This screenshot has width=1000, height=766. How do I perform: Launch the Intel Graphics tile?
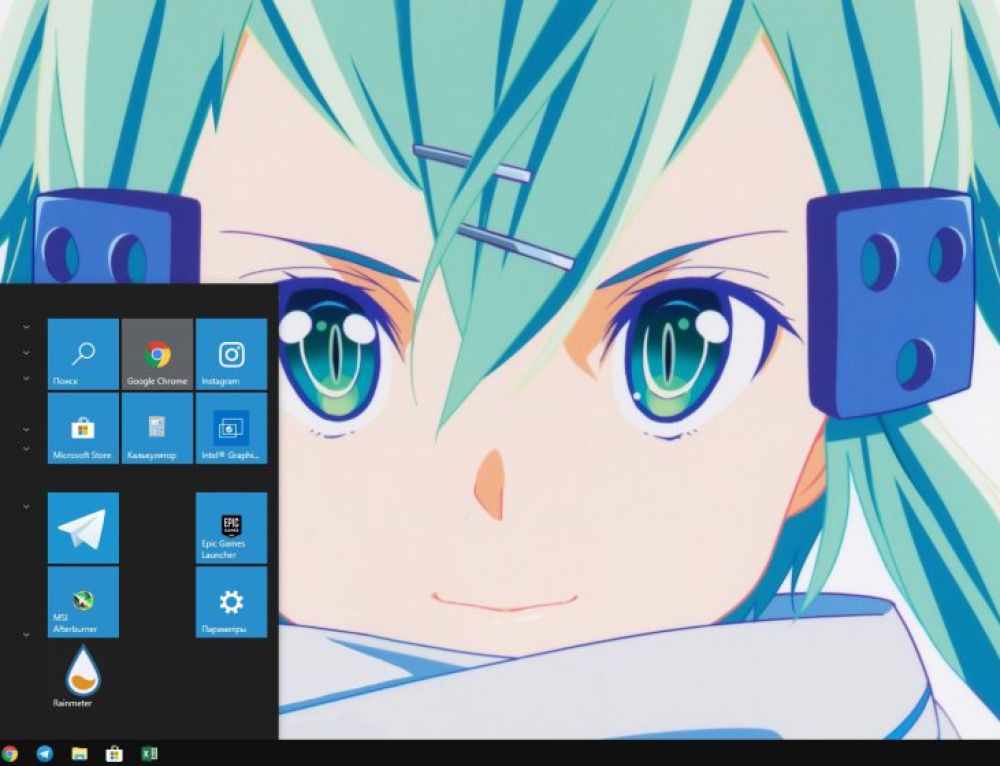point(230,429)
